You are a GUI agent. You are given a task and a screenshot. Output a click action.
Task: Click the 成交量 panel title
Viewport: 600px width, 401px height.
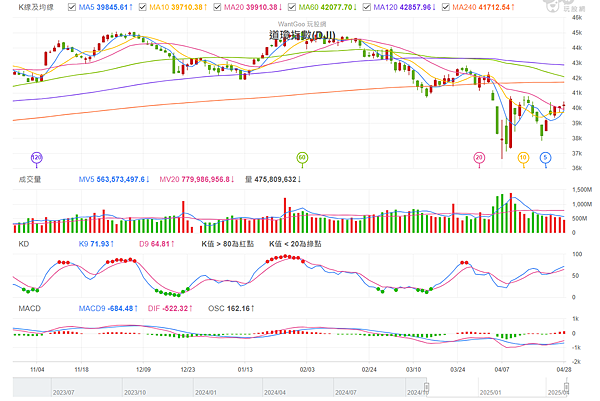coord(30,179)
